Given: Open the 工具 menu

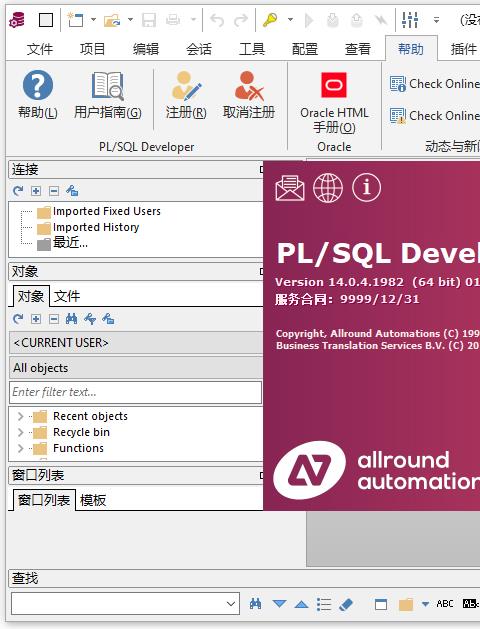Looking at the screenshot, I should (x=252, y=49).
